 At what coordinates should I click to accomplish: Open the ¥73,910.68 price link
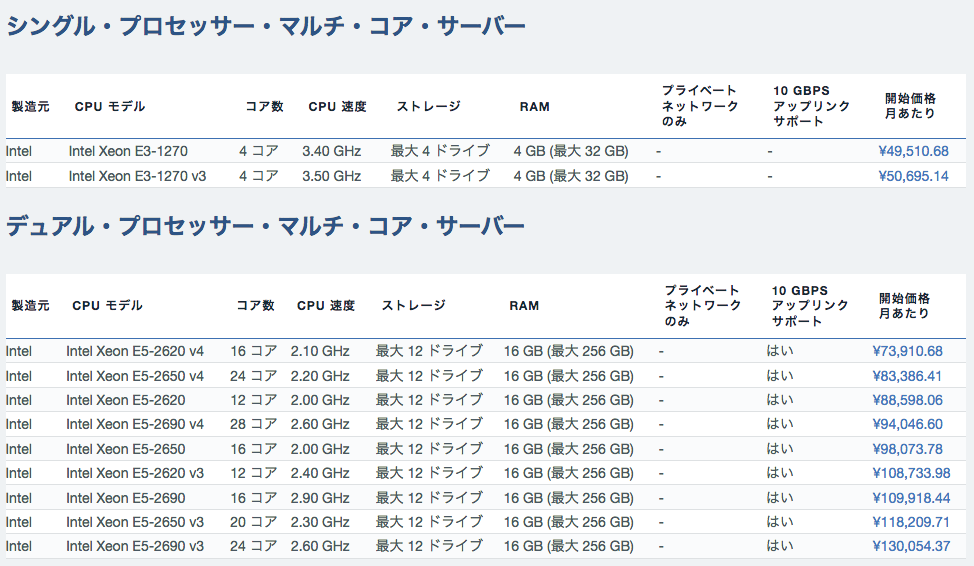[x=908, y=351]
